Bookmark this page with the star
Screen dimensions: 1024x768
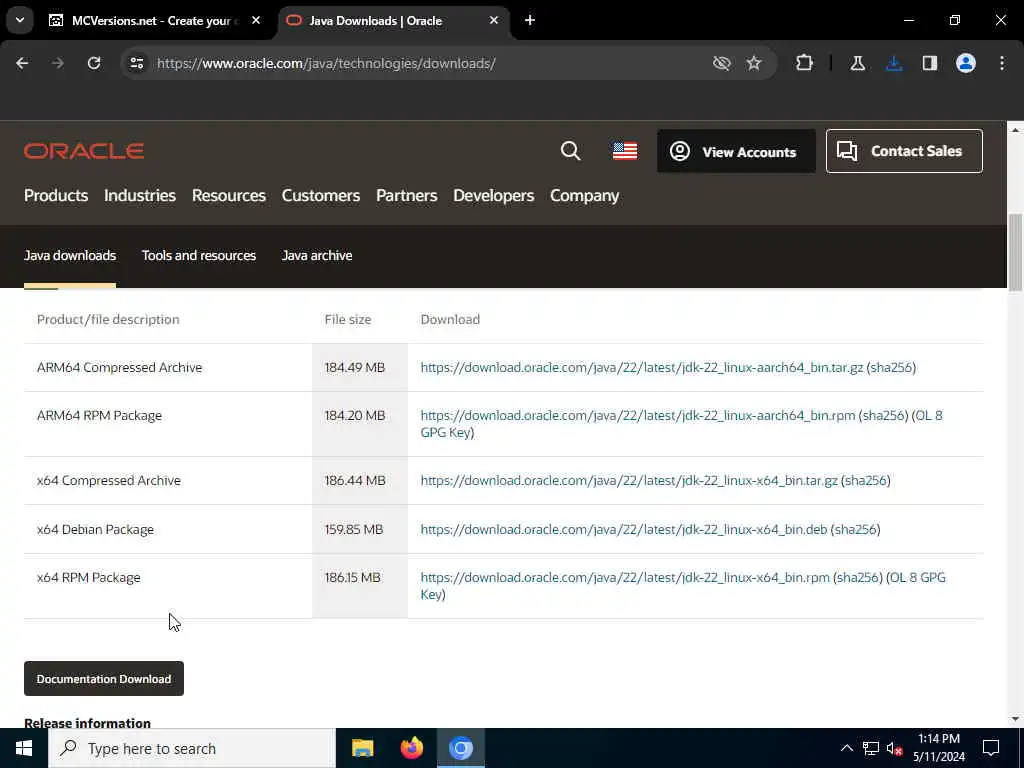[x=754, y=63]
